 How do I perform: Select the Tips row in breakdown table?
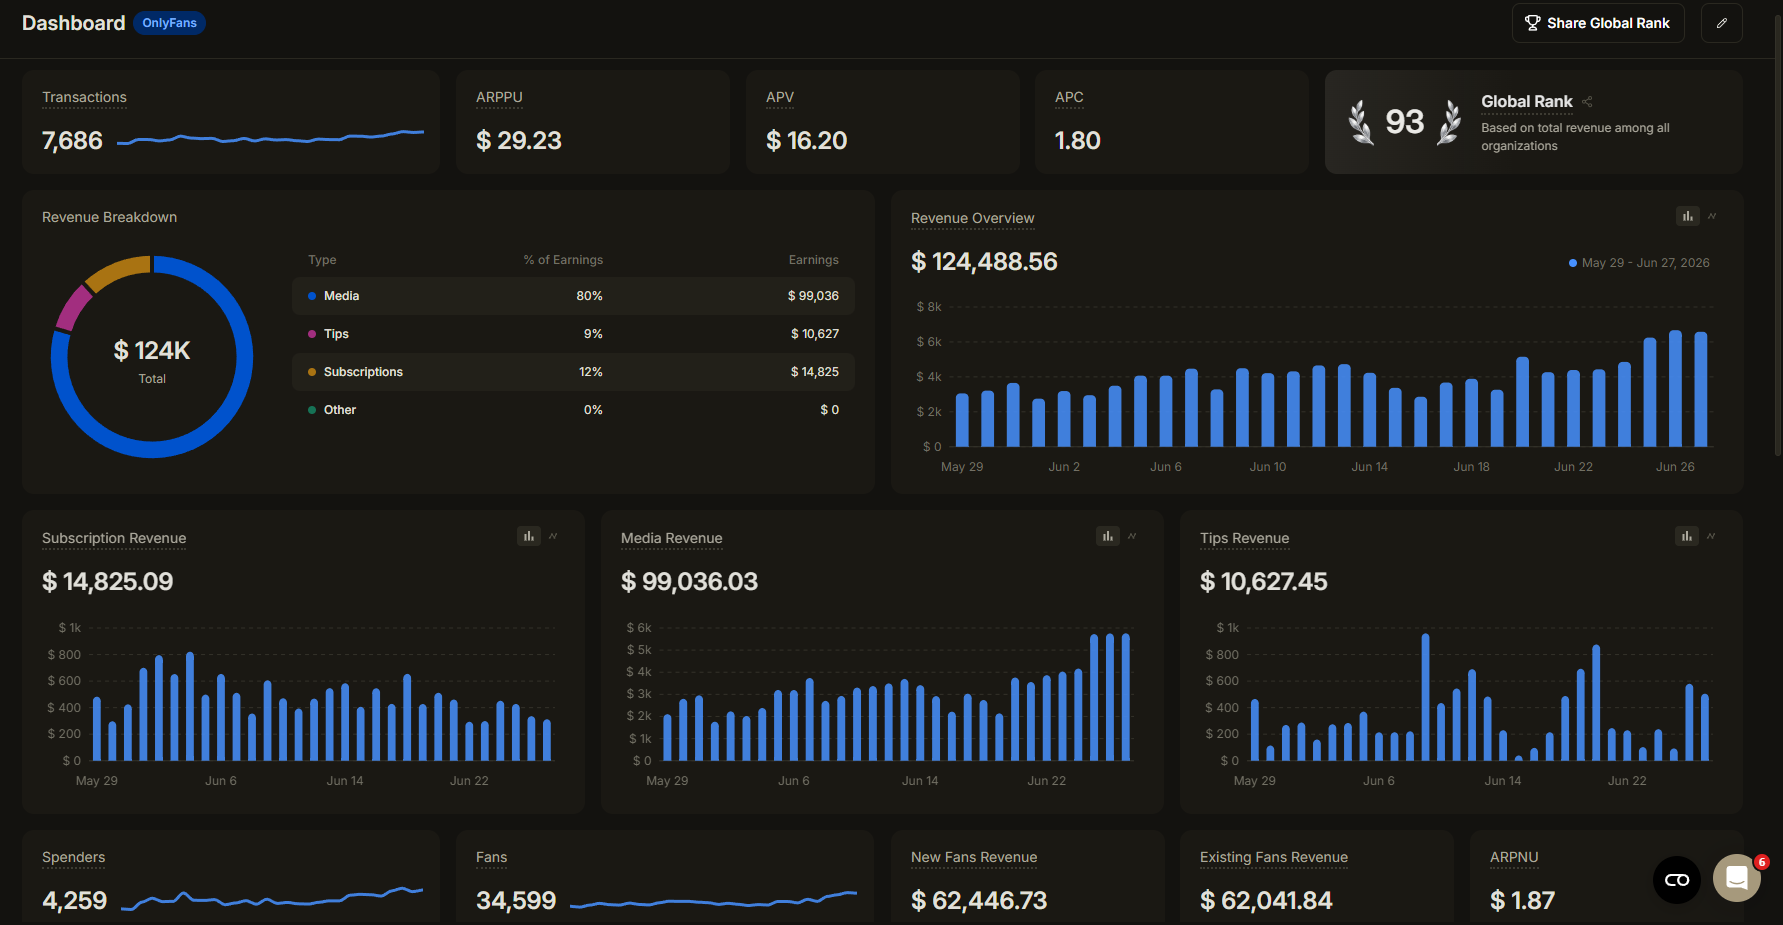573,334
